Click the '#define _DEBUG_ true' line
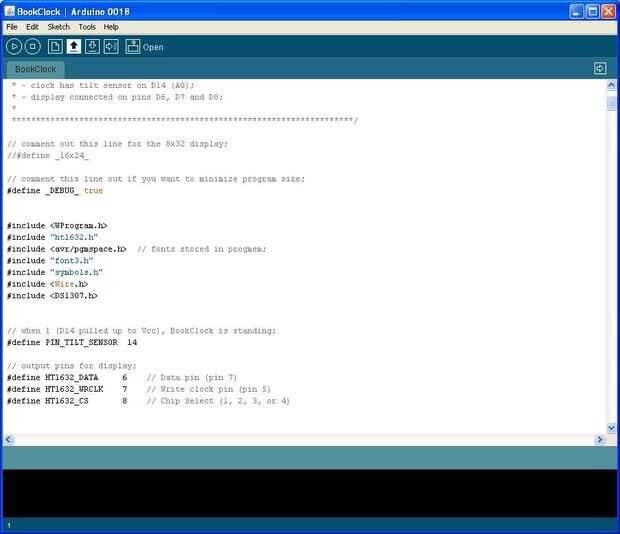 (55, 191)
